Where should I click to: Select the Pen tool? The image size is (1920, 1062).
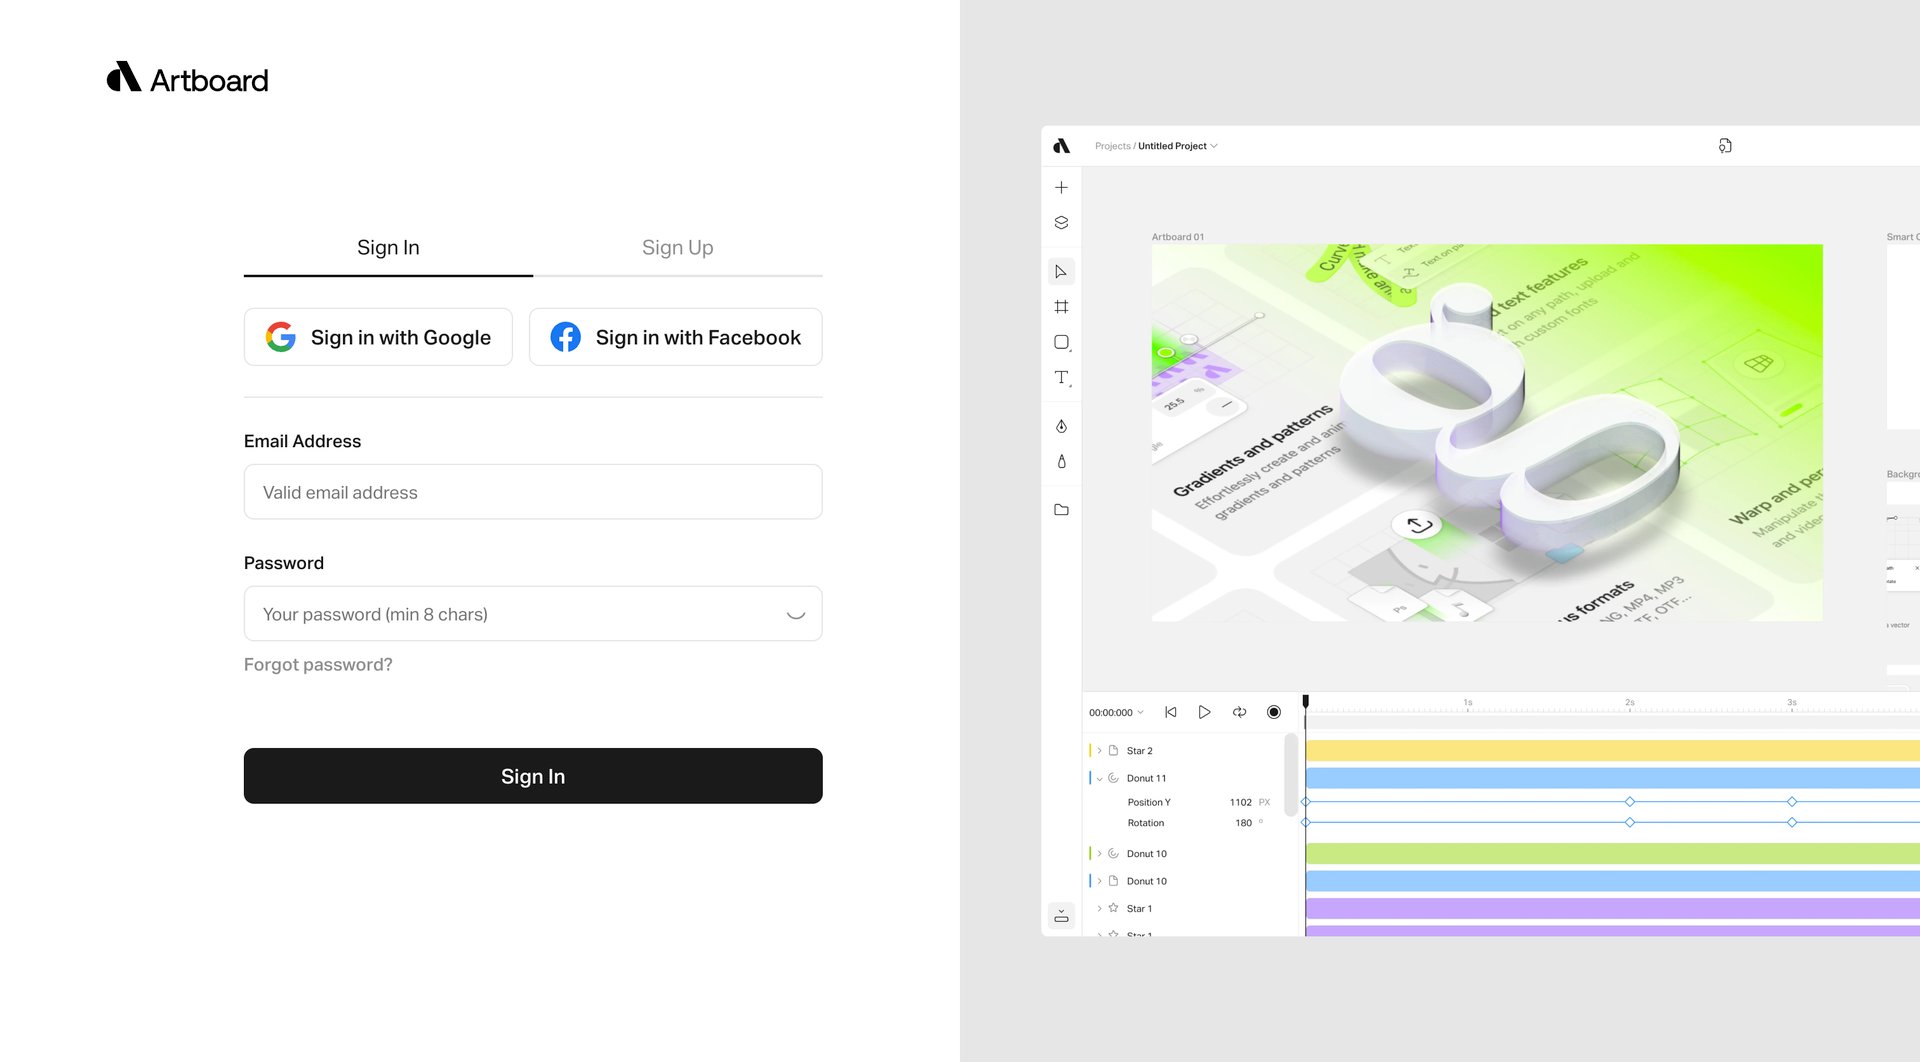point(1061,426)
